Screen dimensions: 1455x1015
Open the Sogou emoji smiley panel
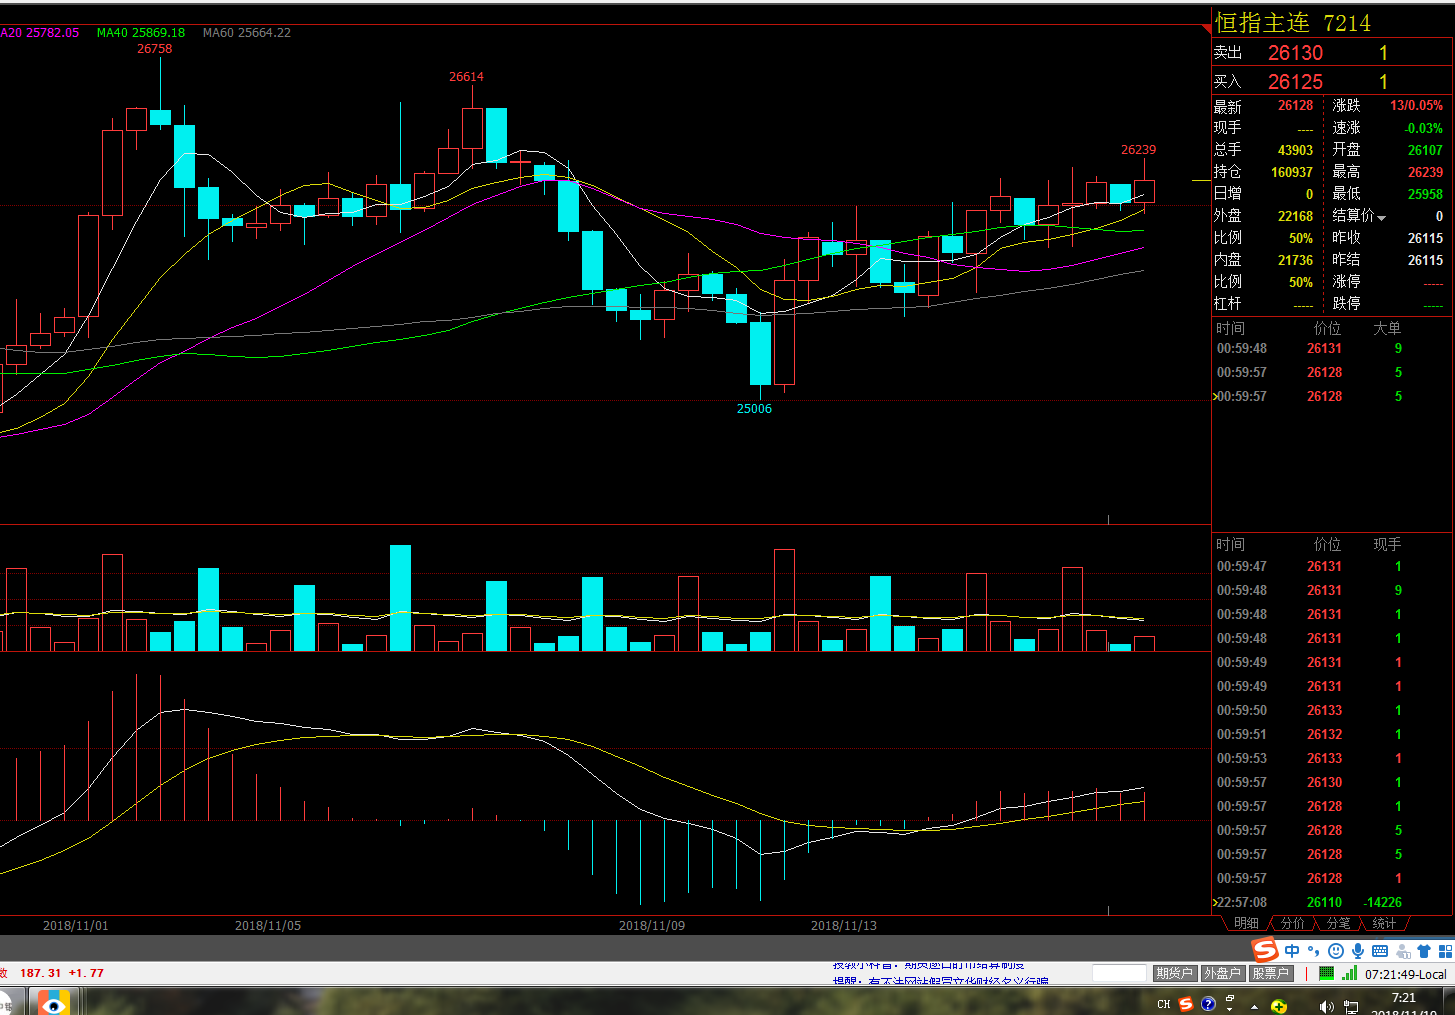click(x=1336, y=951)
